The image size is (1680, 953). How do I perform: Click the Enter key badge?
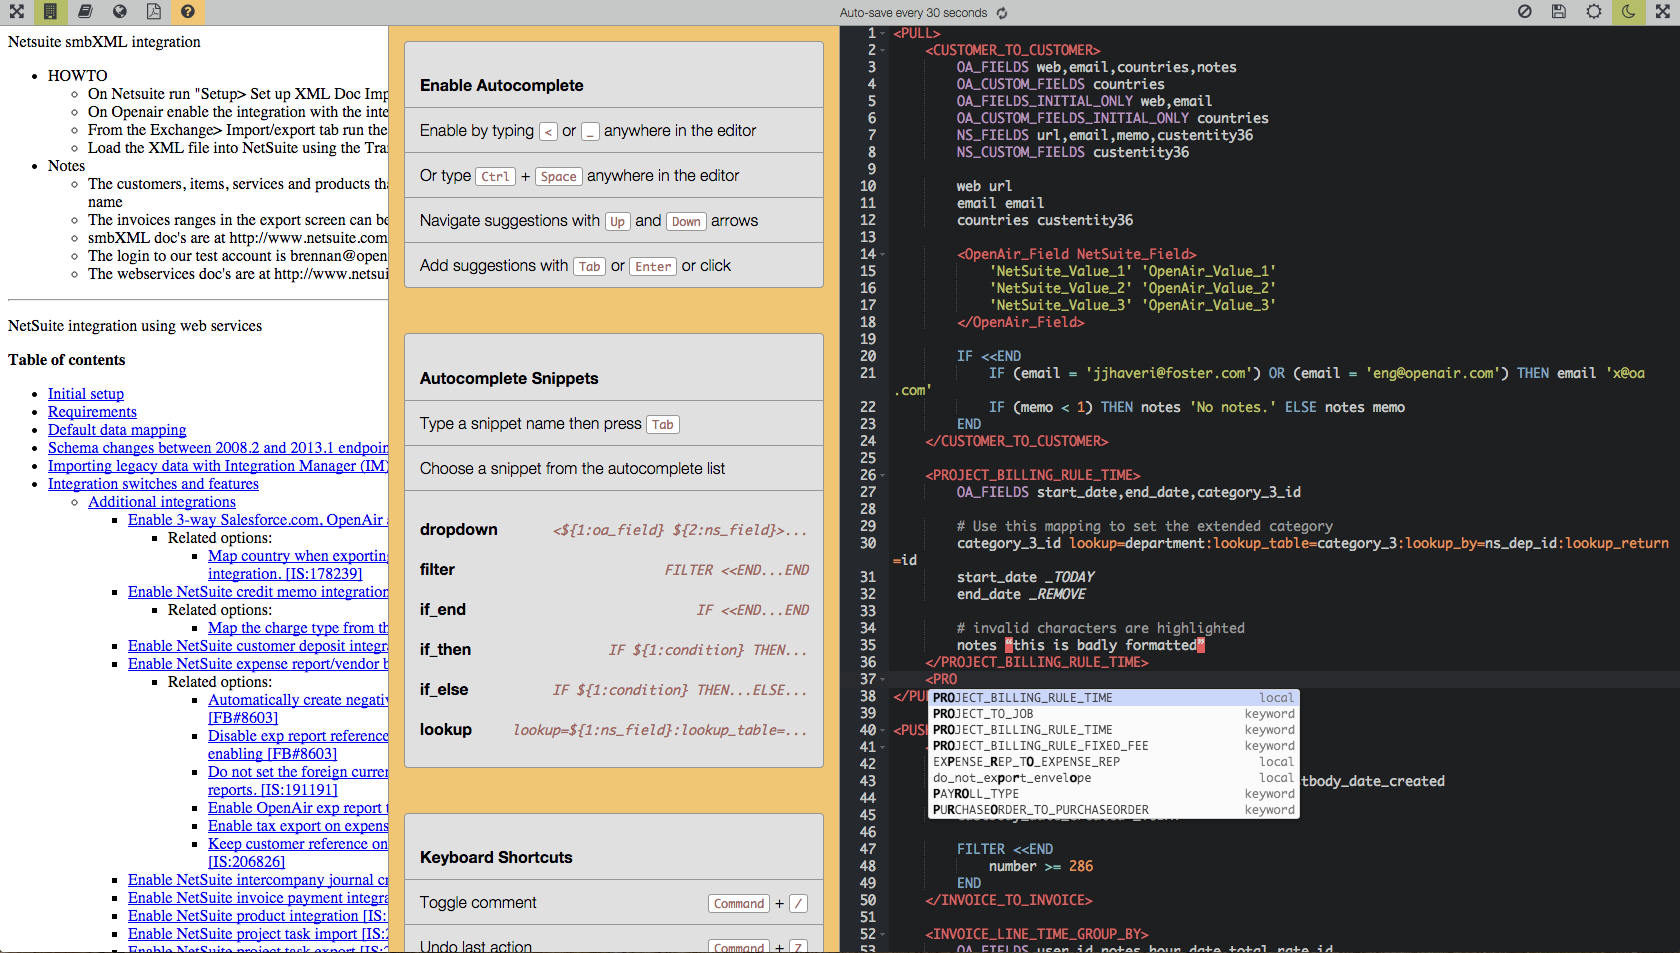click(653, 267)
